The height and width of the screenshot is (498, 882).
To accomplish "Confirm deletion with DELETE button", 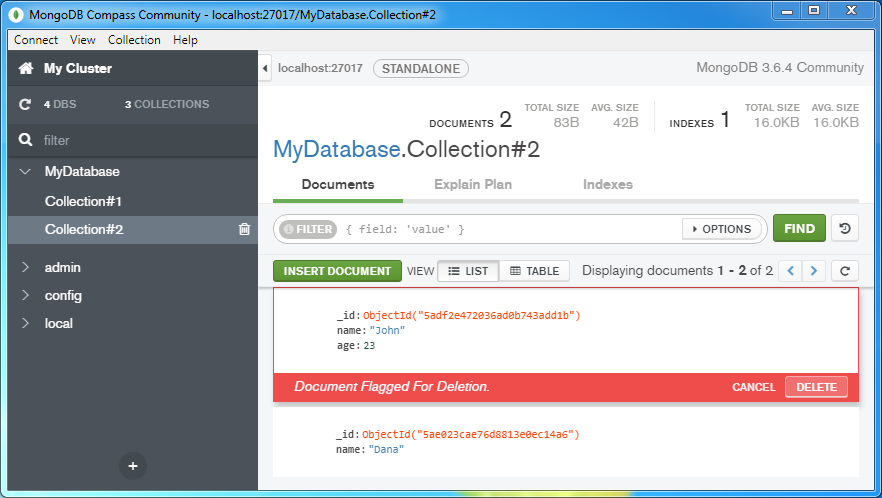I will pos(816,387).
